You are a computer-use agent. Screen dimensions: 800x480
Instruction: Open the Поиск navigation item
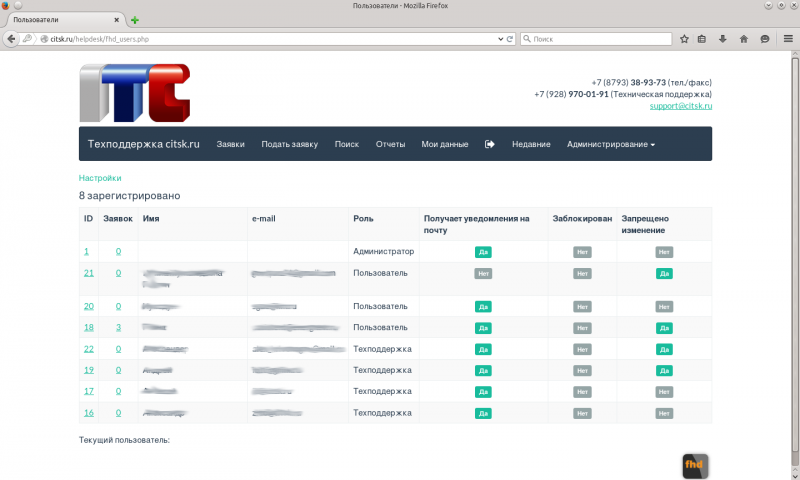tap(347, 144)
